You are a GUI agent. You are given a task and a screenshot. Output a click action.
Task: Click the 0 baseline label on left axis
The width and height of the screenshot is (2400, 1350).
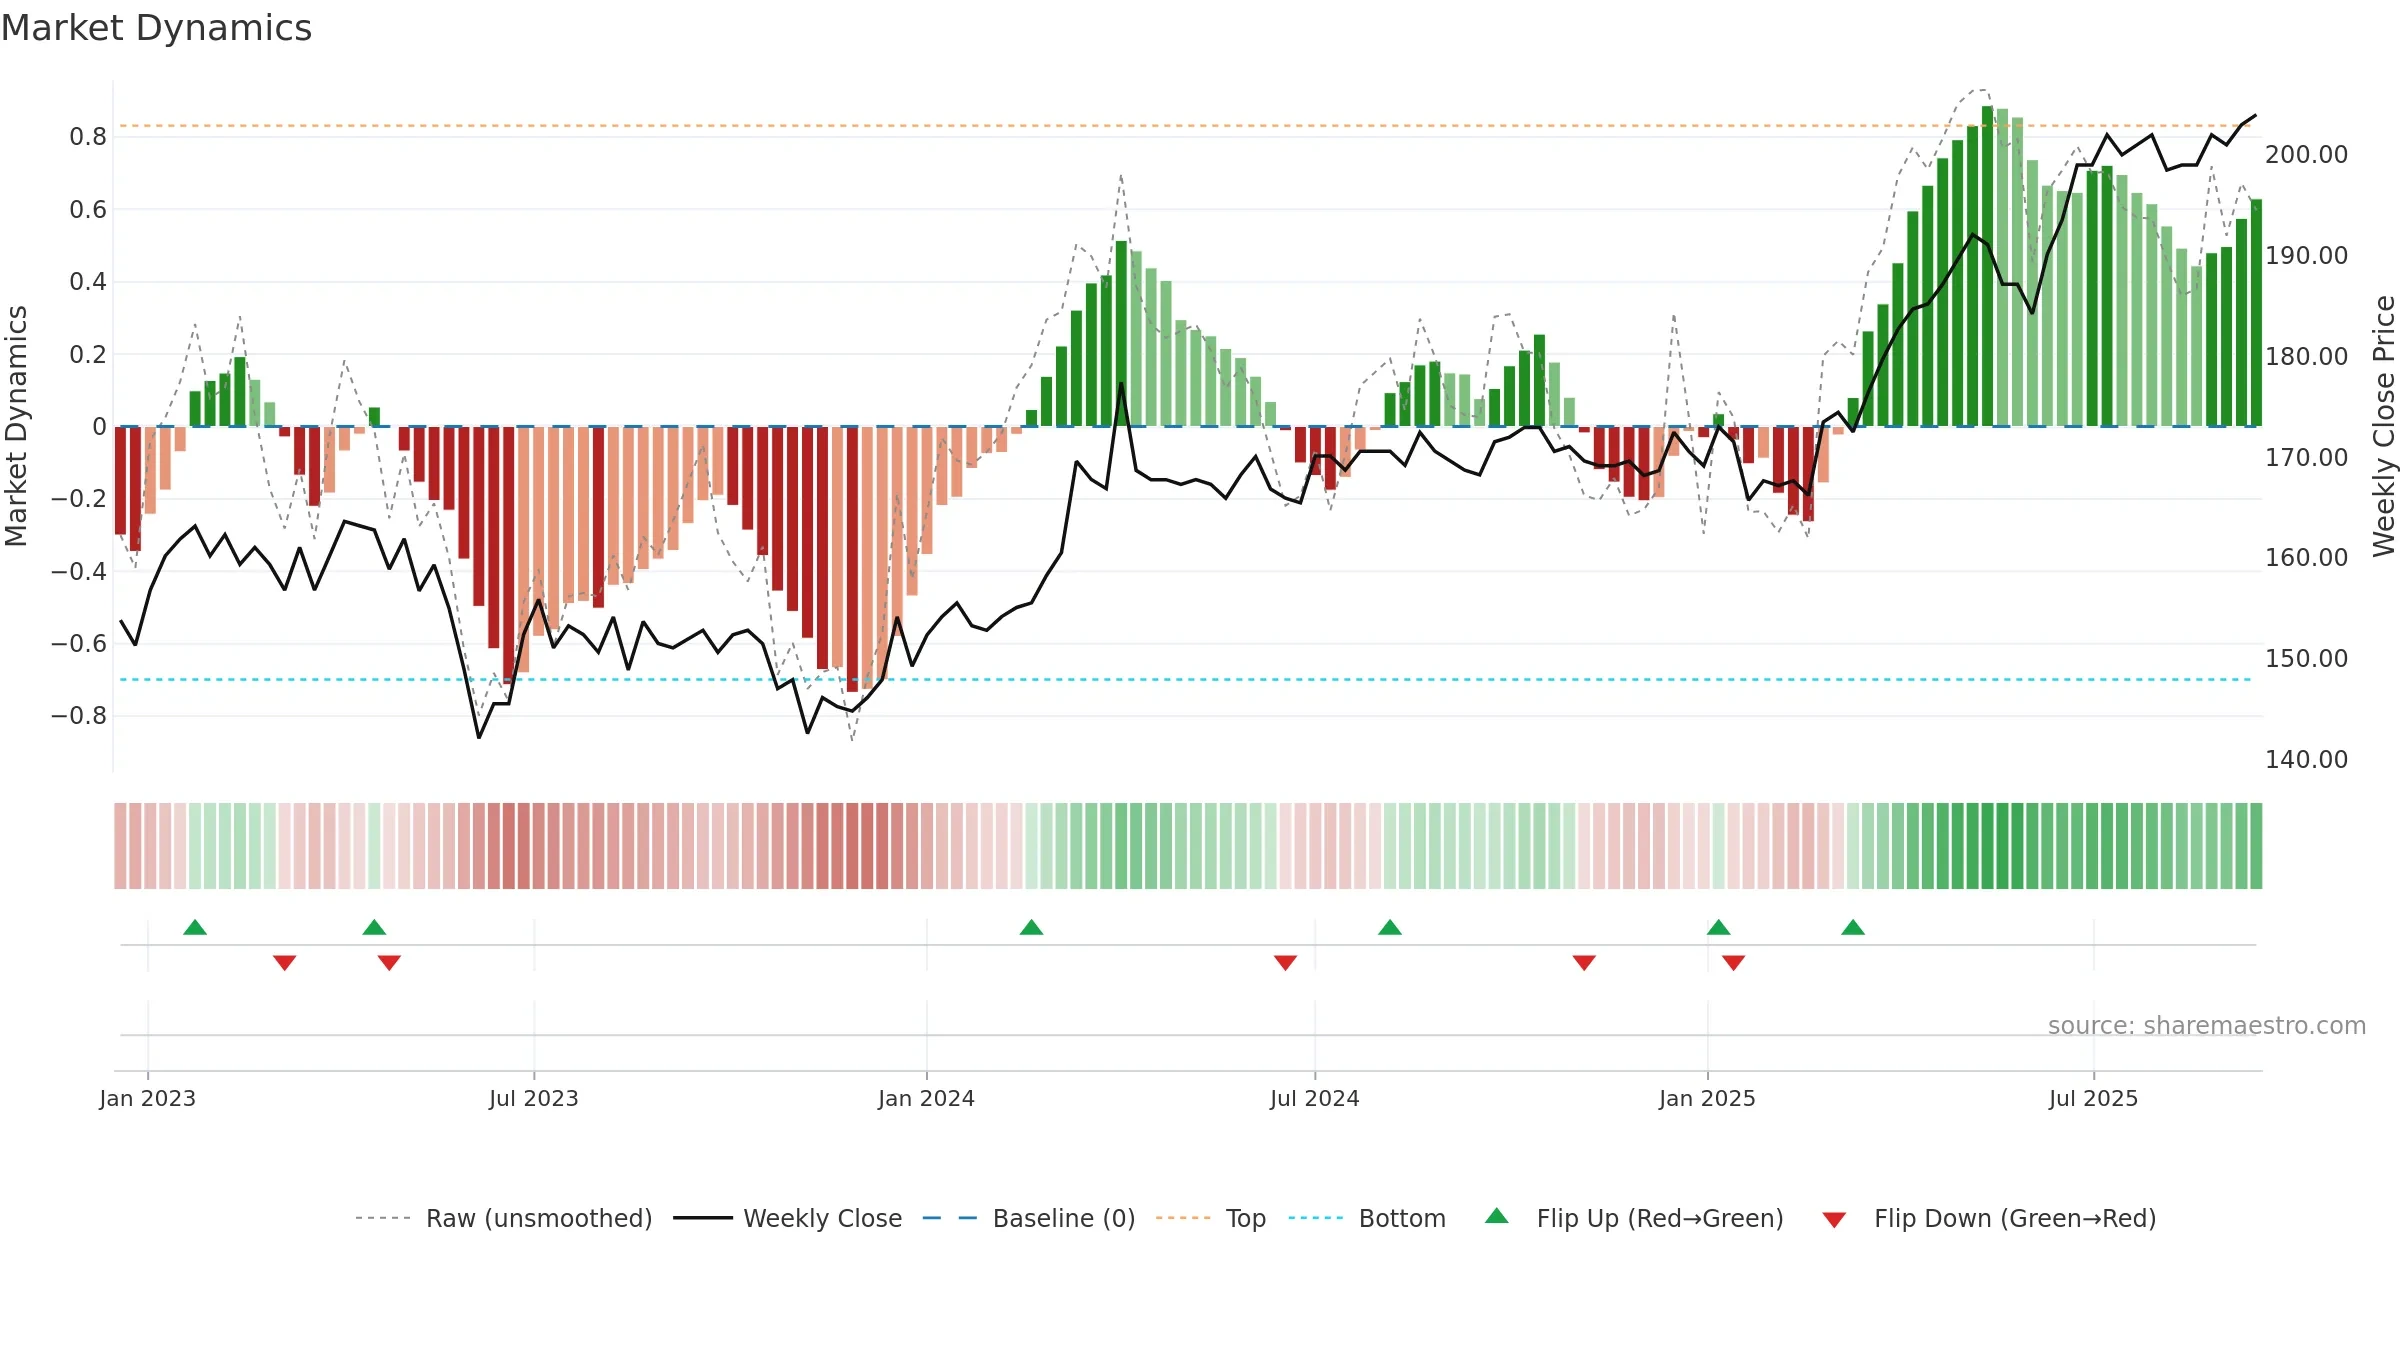pos(99,426)
